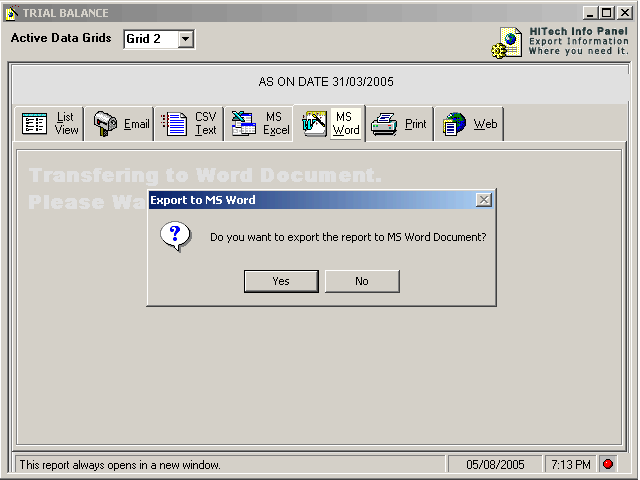Click the 7:13 PM time panel

click(571, 464)
